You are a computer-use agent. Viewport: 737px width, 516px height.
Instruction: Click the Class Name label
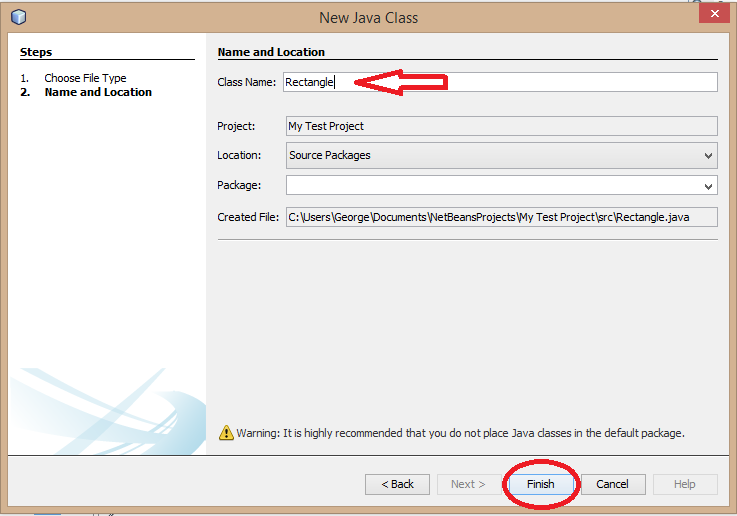pos(246,82)
